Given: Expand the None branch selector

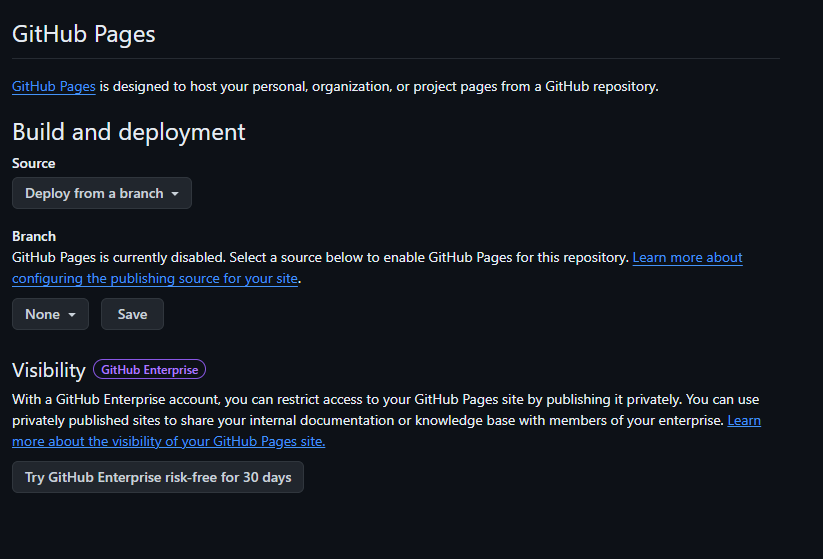Looking at the screenshot, I should 50,314.
